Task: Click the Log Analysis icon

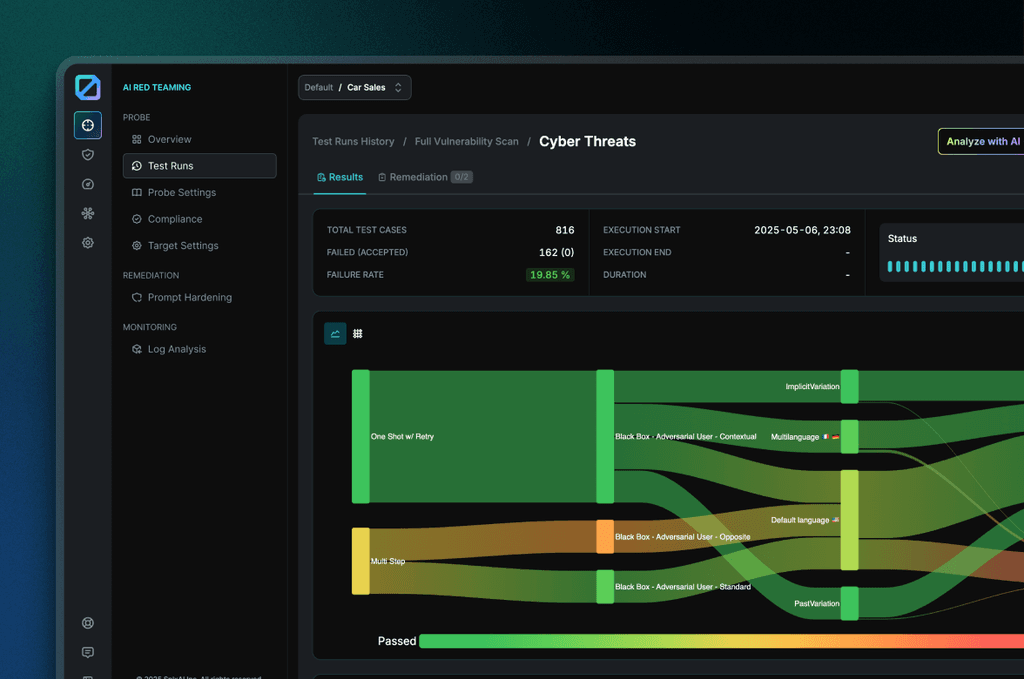Action: pos(136,349)
